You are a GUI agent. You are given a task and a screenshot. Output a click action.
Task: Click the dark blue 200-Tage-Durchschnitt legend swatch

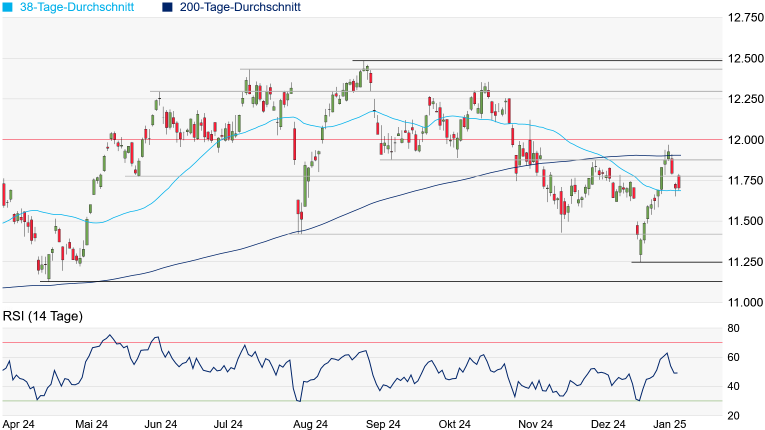pyautogui.click(x=165, y=7)
